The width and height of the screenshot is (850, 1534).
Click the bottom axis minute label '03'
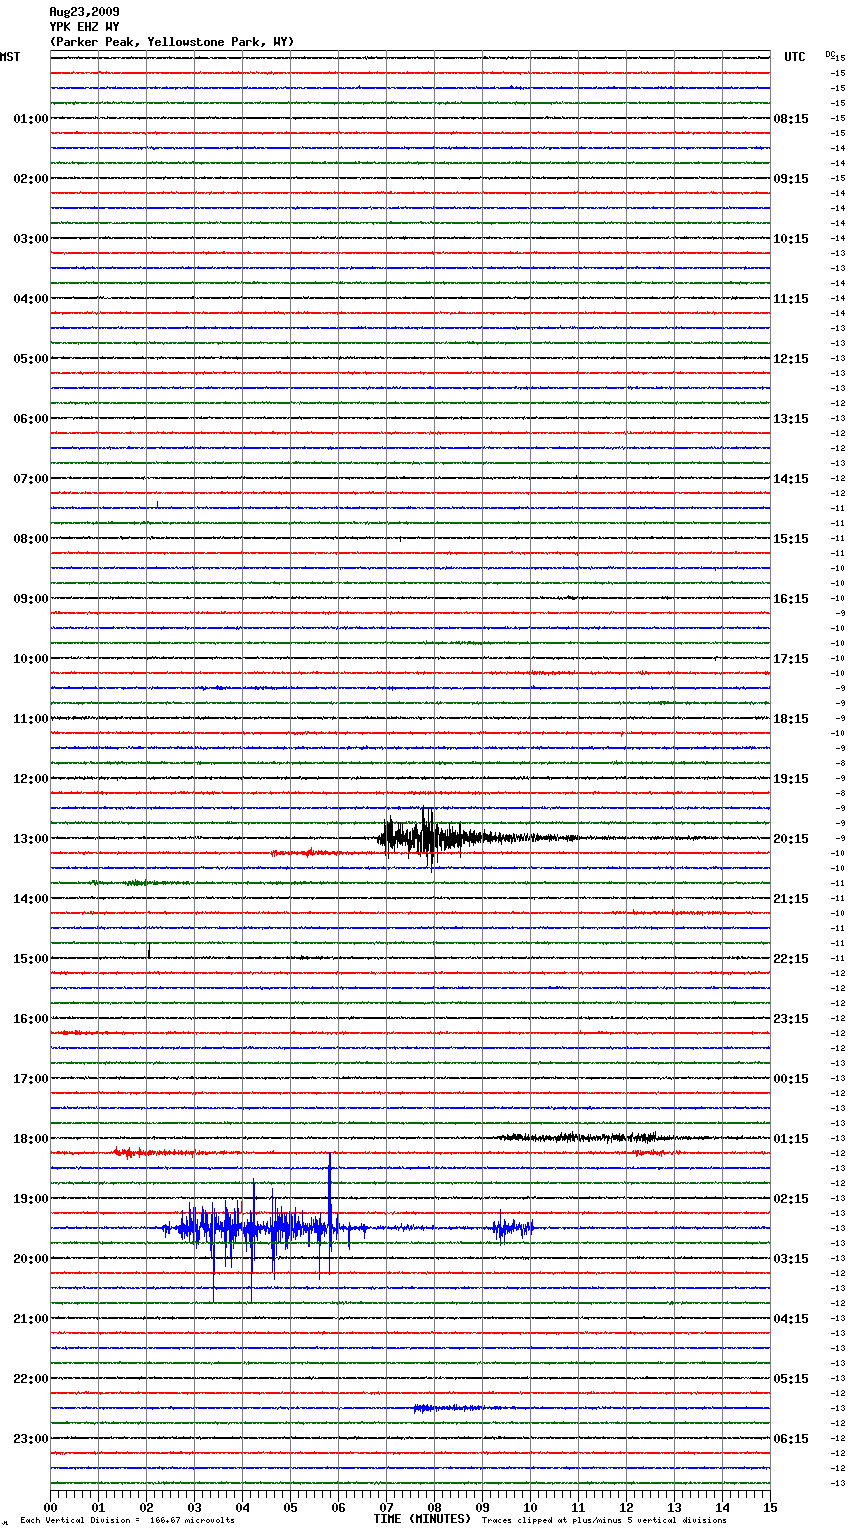point(194,1507)
